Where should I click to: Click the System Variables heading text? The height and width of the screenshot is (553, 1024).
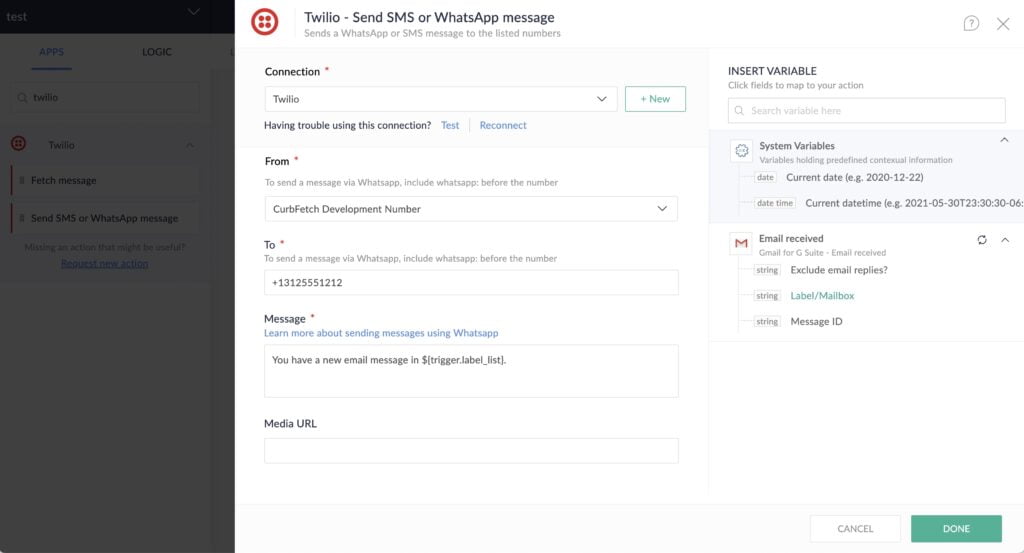pyautogui.click(x=797, y=146)
